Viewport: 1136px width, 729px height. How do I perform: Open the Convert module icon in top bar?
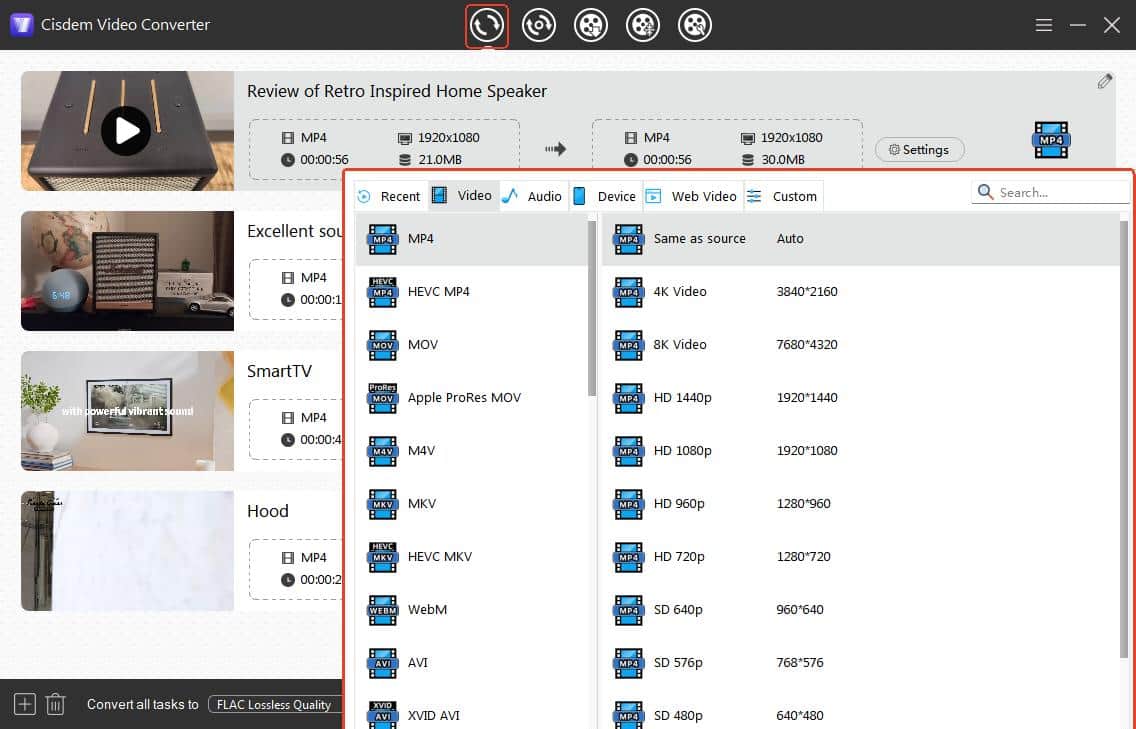[486, 25]
